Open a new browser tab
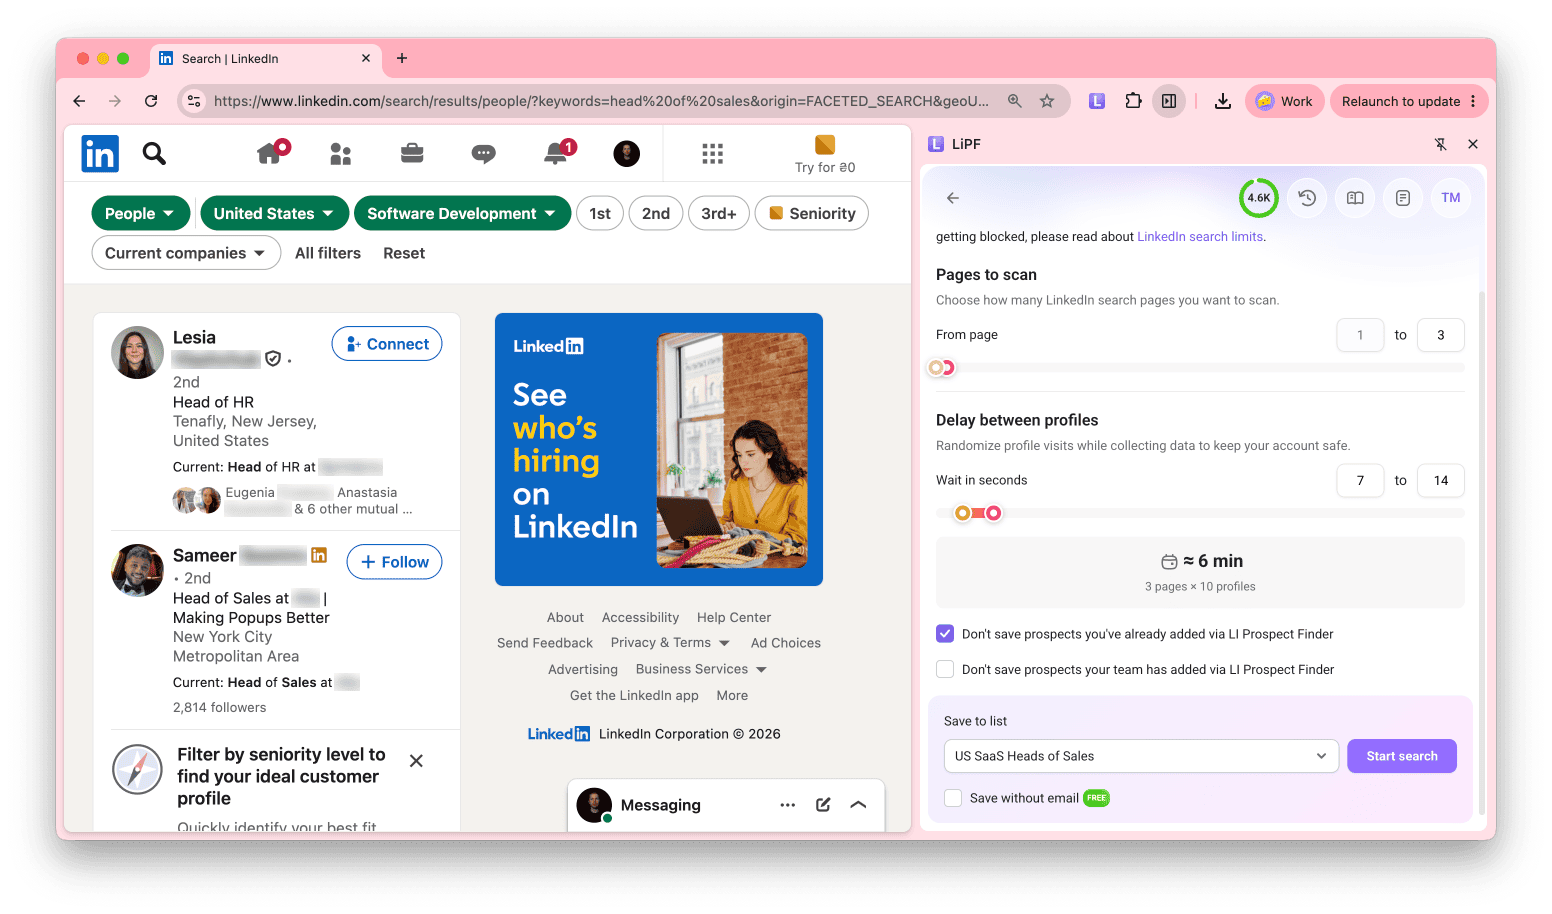1552x914 pixels. point(402,58)
